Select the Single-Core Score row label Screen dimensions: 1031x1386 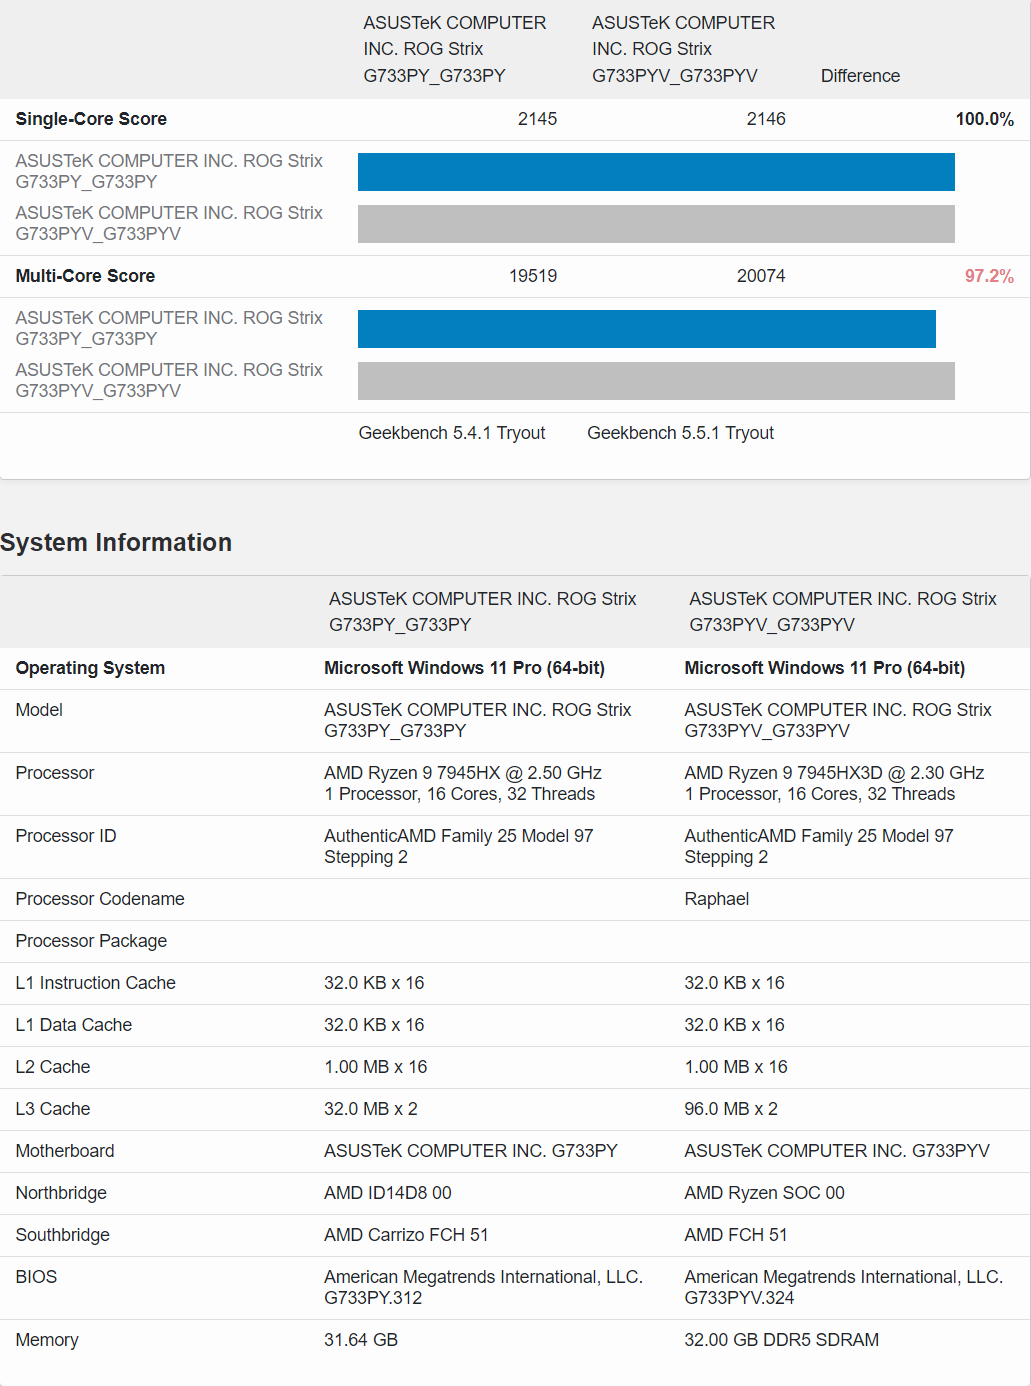(91, 119)
